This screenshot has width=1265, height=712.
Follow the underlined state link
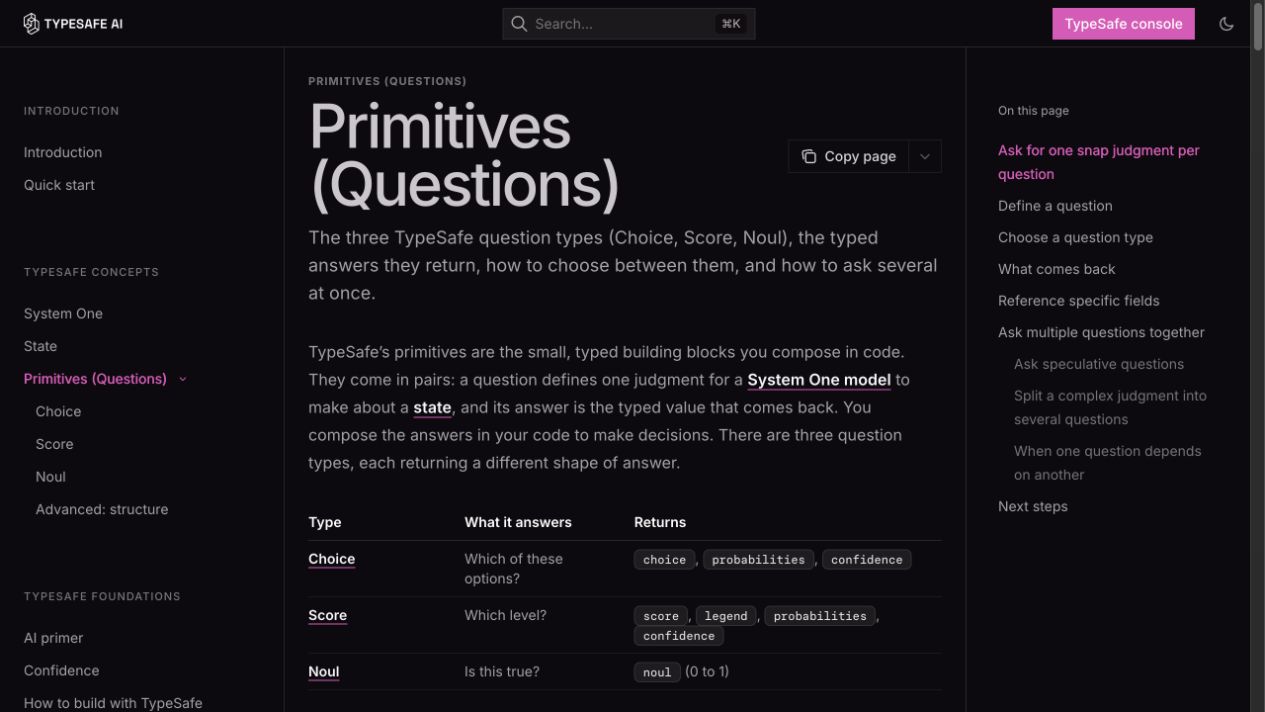[432, 408]
